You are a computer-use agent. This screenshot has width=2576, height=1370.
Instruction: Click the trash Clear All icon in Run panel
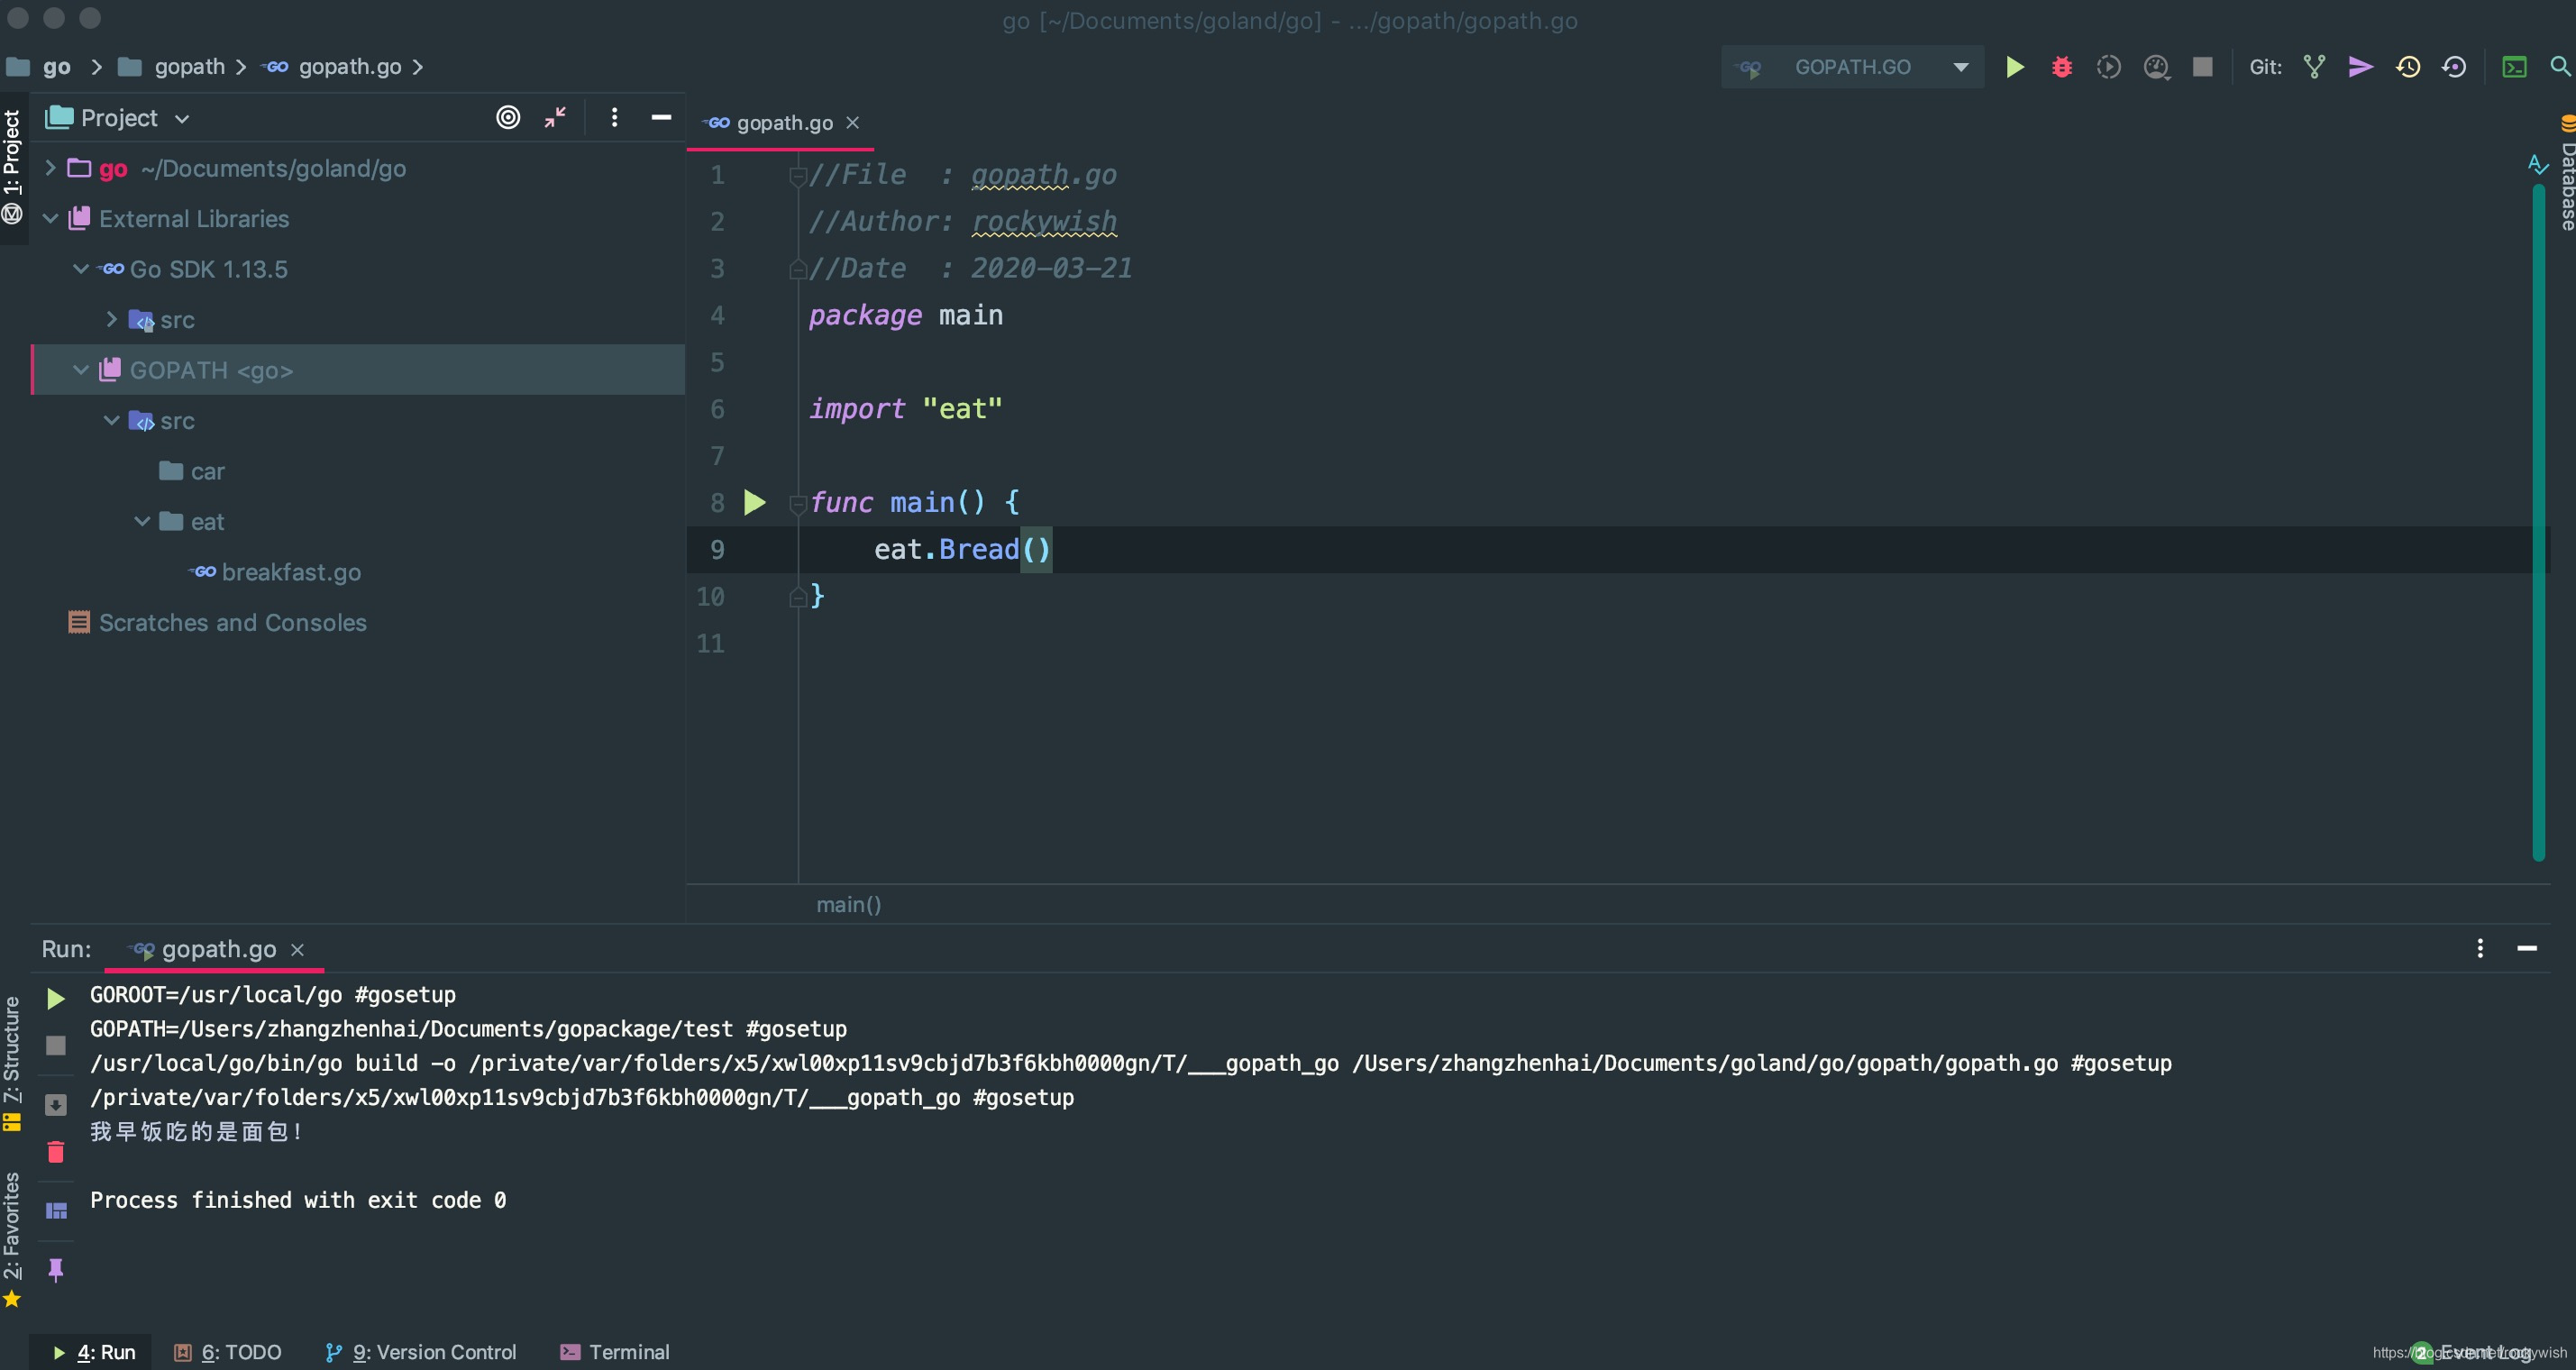pyautogui.click(x=56, y=1152)
